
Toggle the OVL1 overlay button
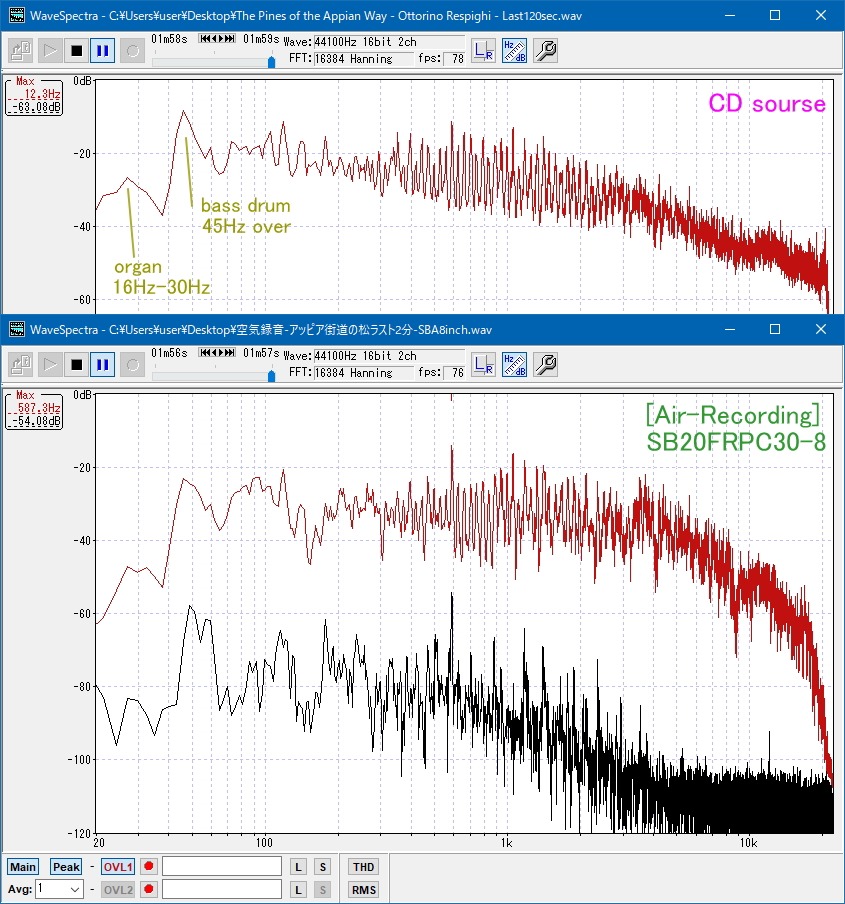(x=118, y=867)
